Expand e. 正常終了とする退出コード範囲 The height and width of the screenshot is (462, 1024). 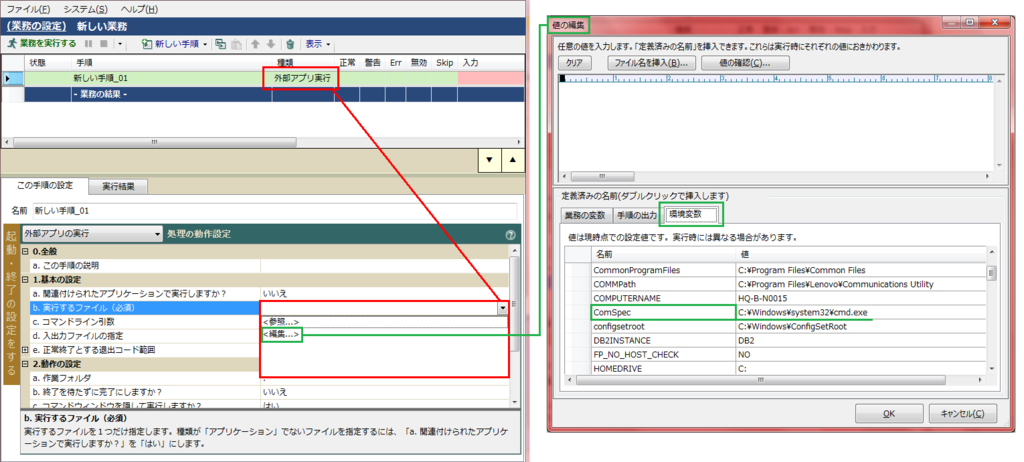[x=25, y=350]
